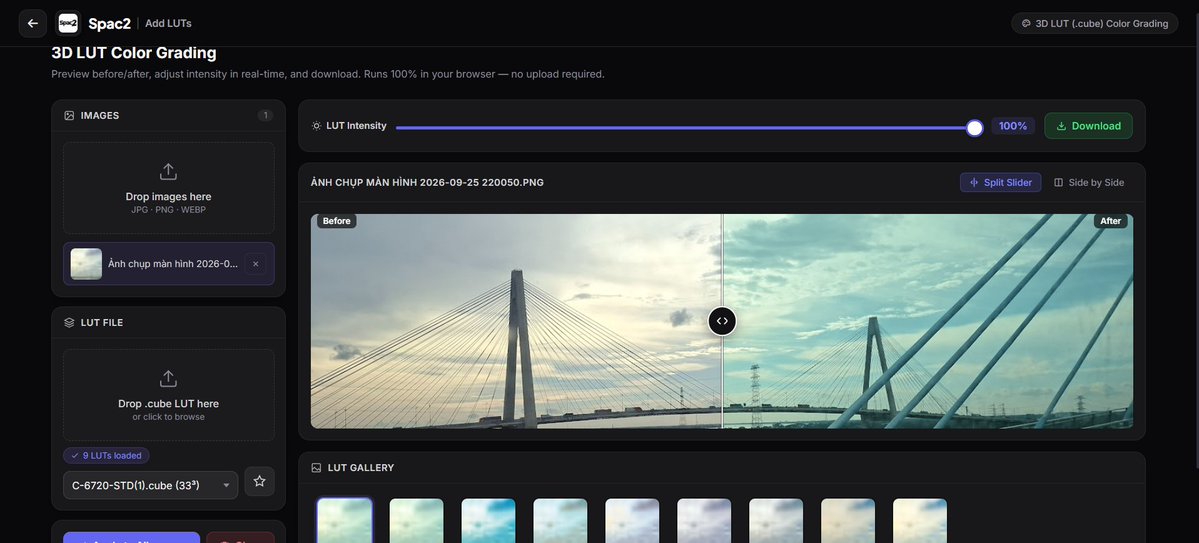This screenshot has height=543, width=1199.
Task: Select the sixth LUT gallery thumbnail
Action: [x=704, y=521]
